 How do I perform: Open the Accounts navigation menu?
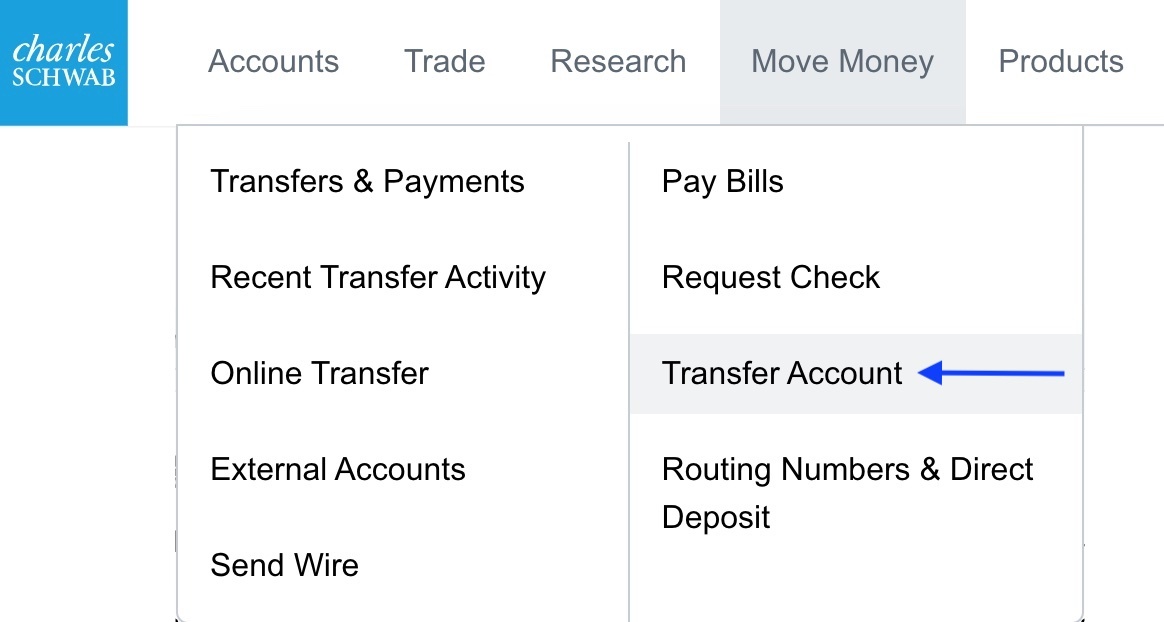(x=273, y=62)
